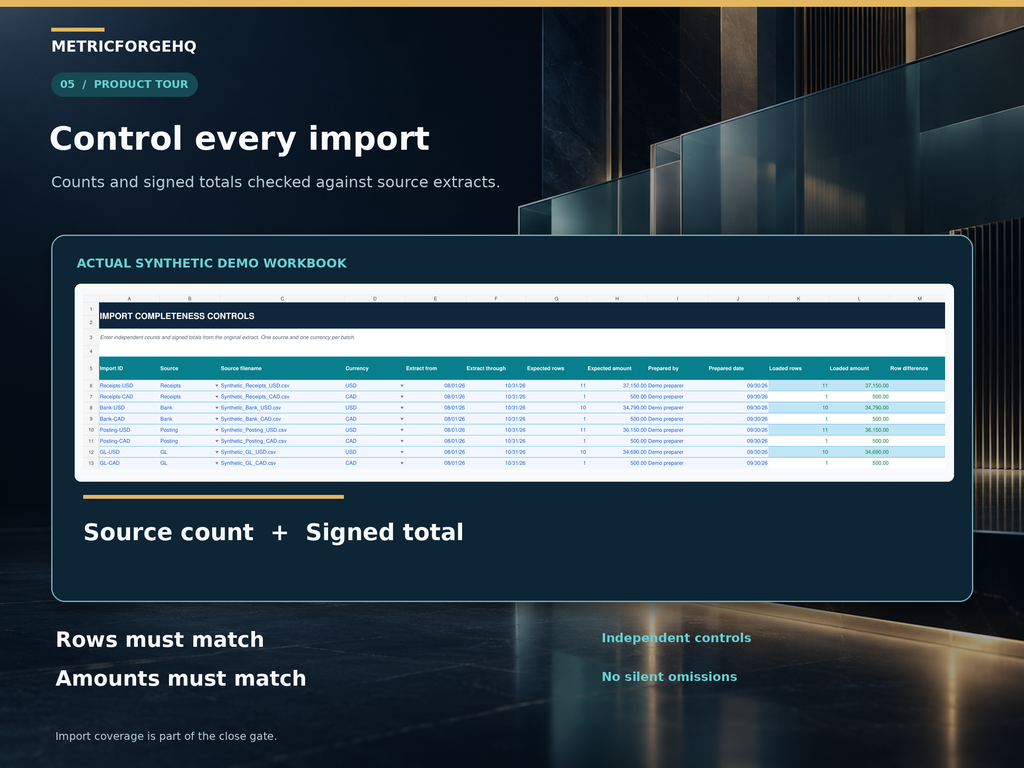Select extract from 08/01/26 in Posting-USD row
The height and width of the screenshot is (768, 1024).
pos(436,430)
